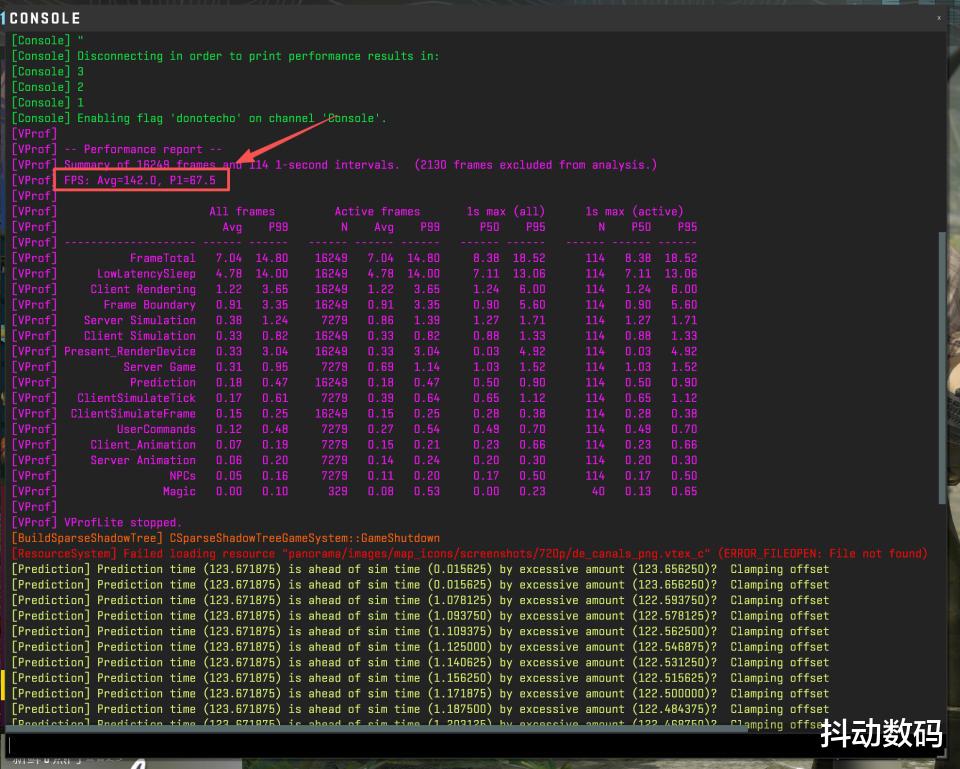Click the Present_RenderDevice row label
This screenshot has height=769, width=960.
click(x=130, y=351)
